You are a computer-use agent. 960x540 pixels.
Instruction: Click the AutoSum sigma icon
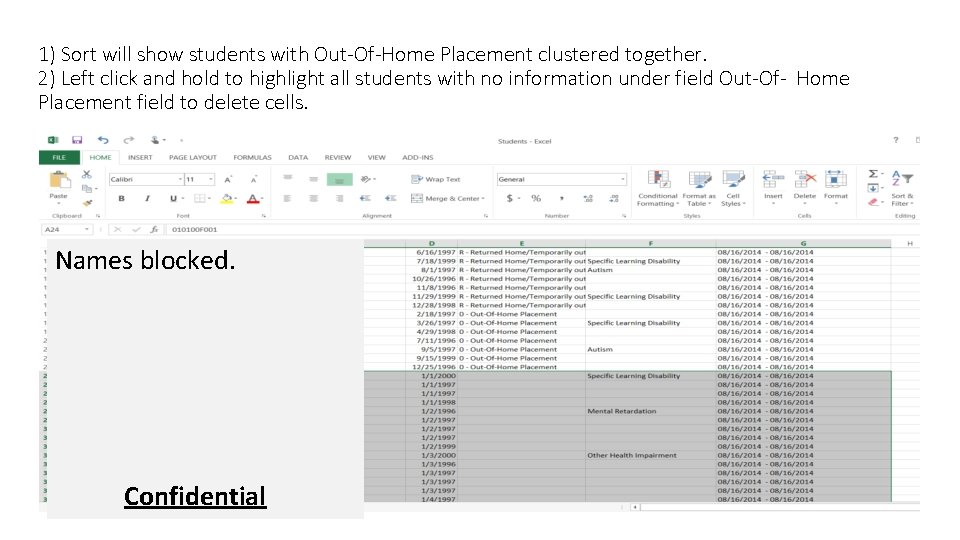pos(874,174)
